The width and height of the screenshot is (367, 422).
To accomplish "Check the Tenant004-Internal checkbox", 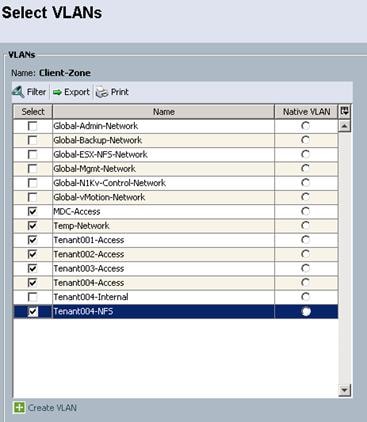I will (x=33, y=297).
